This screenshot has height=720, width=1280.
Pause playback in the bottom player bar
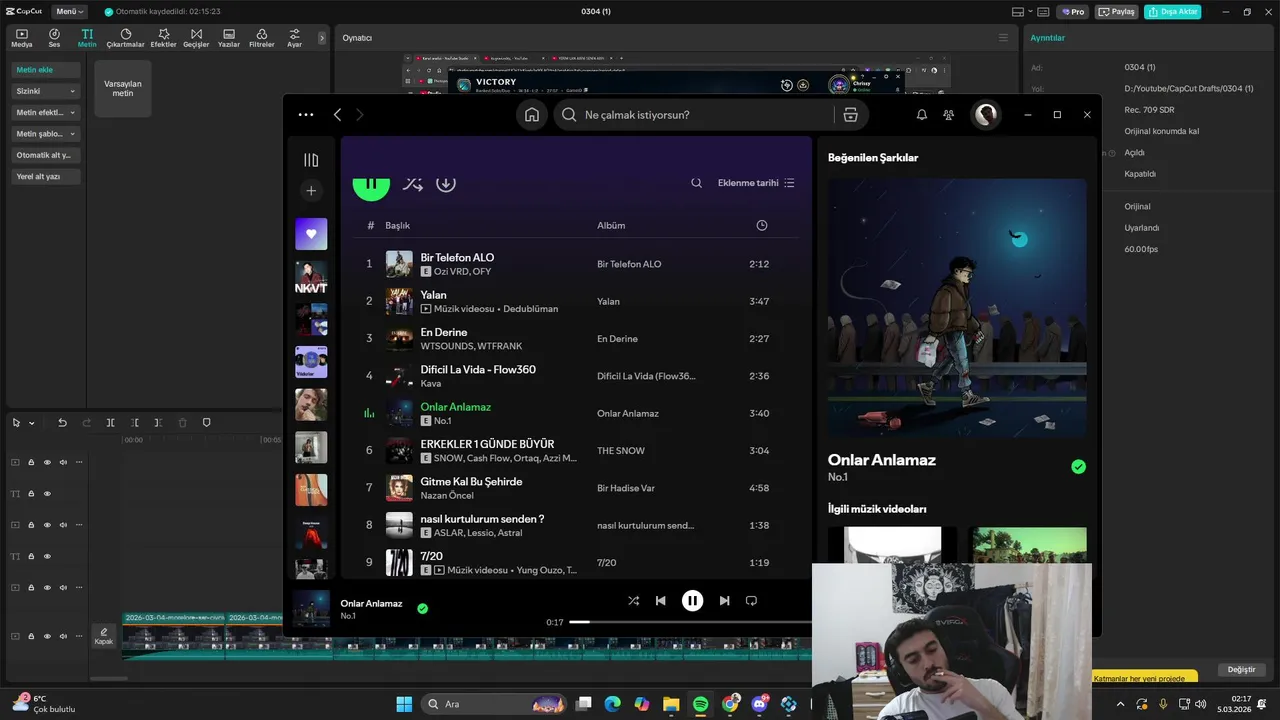(x=692, y=601)
